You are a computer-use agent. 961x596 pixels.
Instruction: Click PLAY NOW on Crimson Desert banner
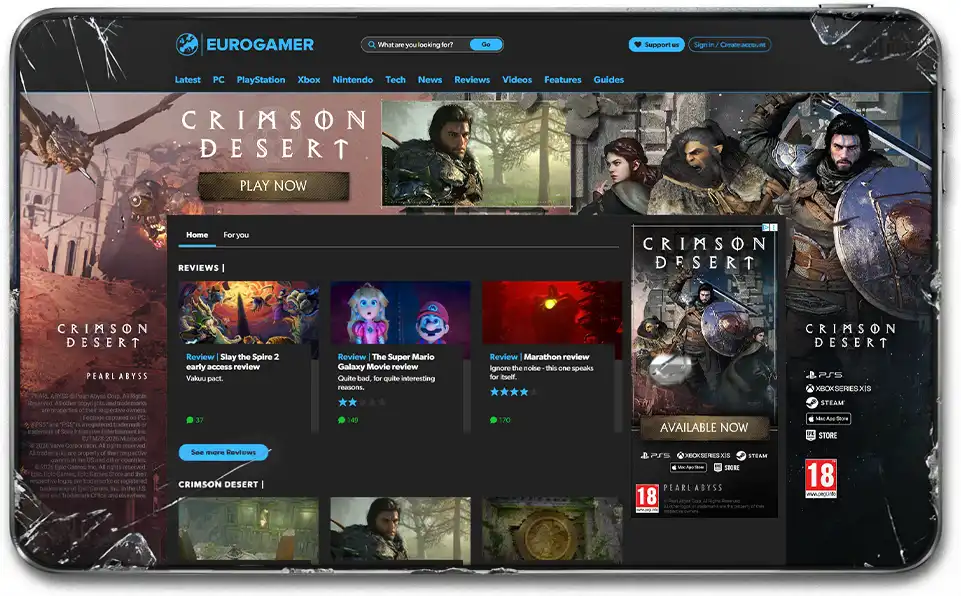tap(273, 186)
